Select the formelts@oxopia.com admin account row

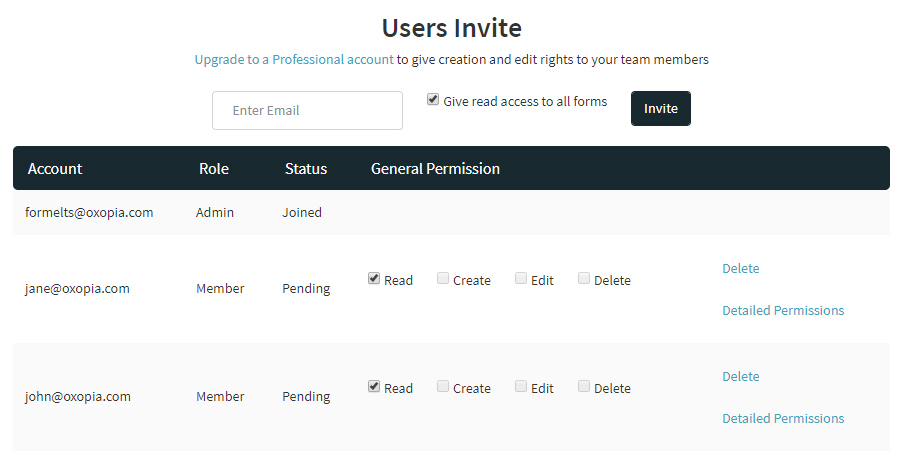tap(89, 212)
